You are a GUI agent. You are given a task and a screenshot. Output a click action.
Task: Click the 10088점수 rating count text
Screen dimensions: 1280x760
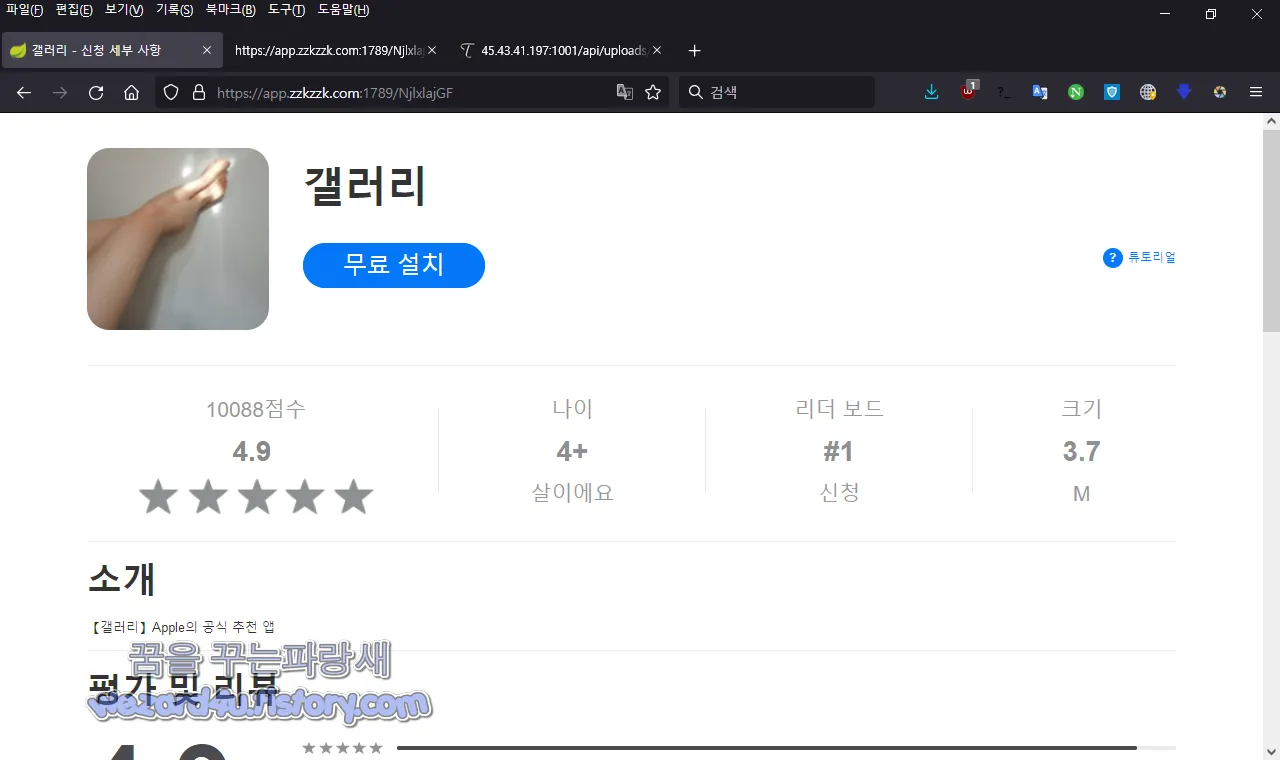[256, 409]
